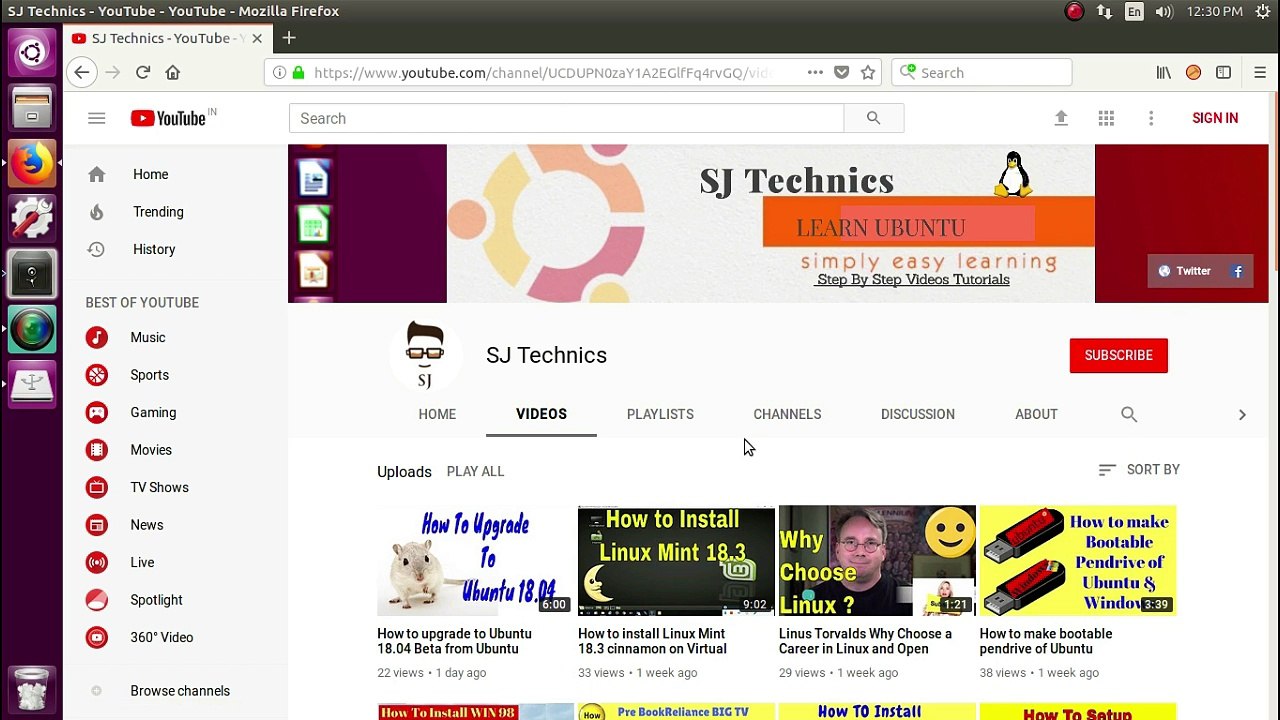The width and height of the screenshot is (1280, 720).
Task: Click the Sports category icon
Action: pos(96,375)
